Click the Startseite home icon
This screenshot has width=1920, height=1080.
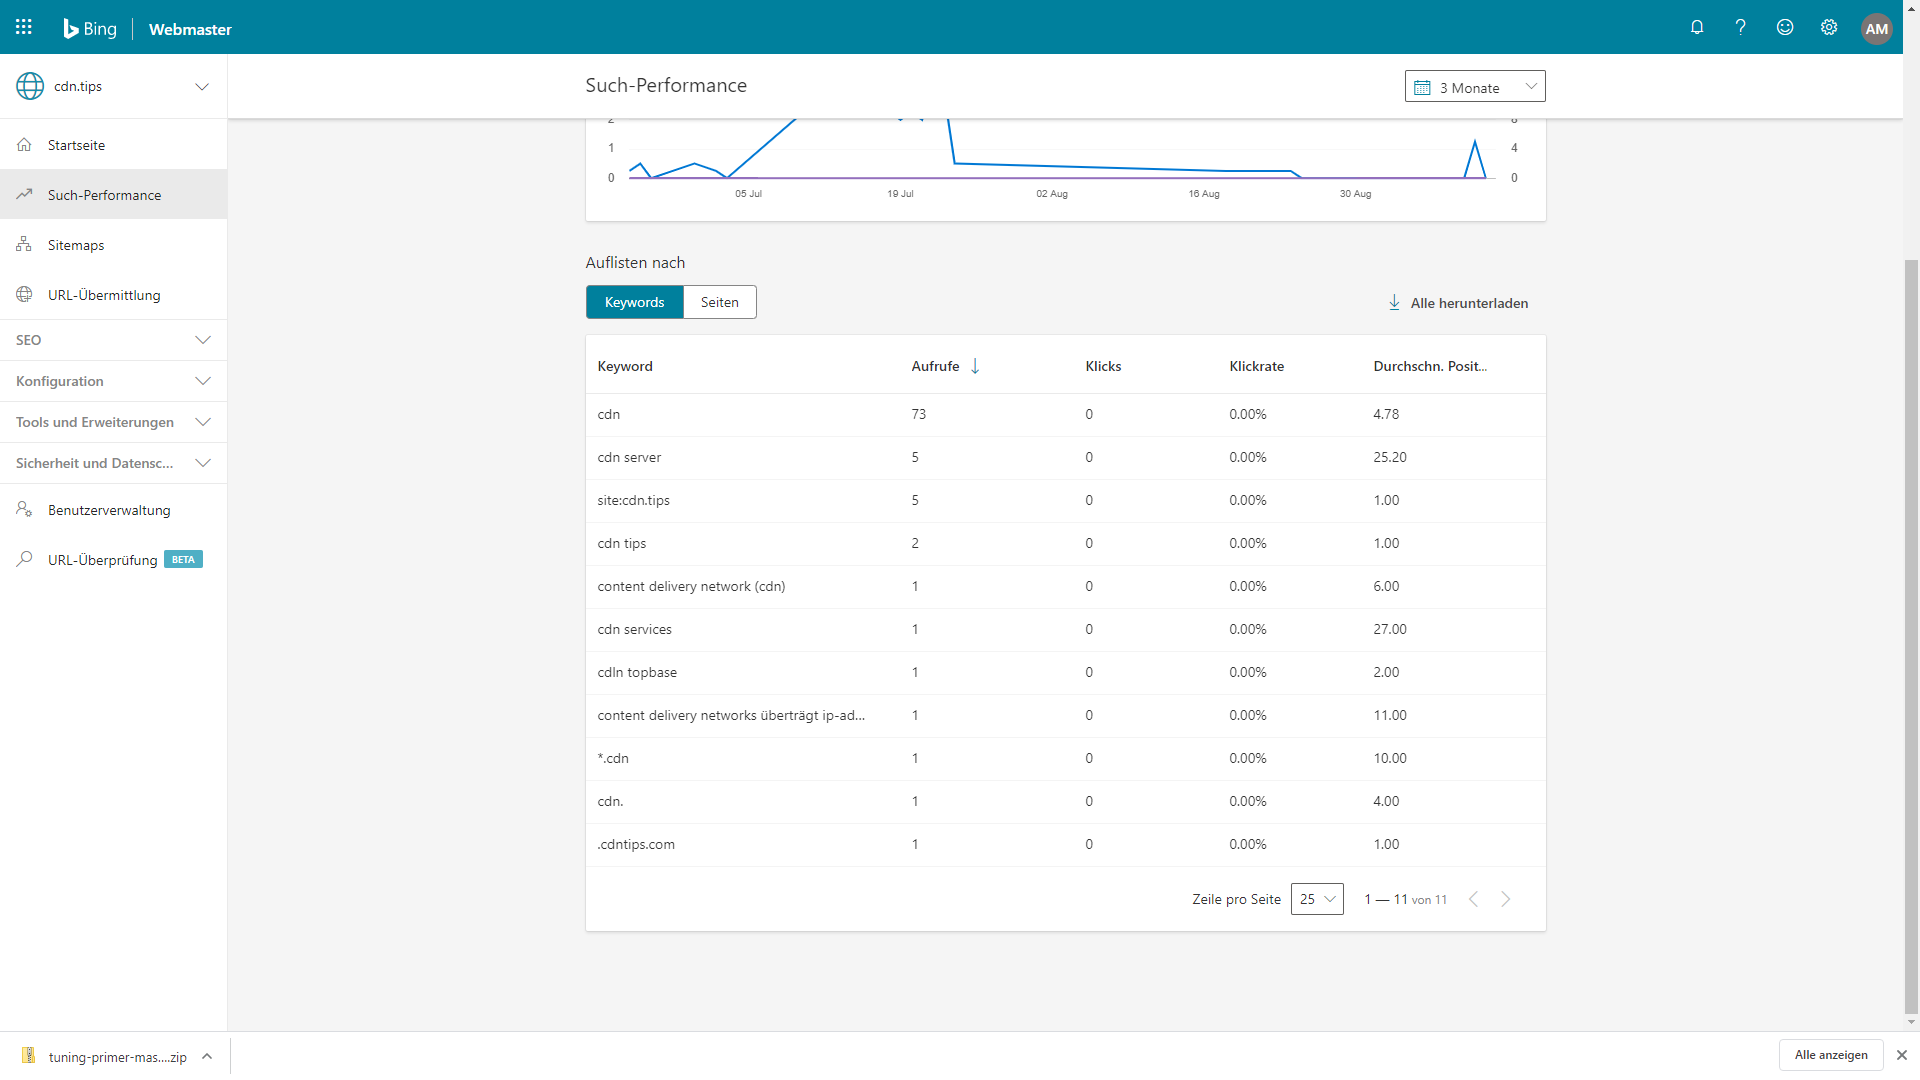(25, 145)
